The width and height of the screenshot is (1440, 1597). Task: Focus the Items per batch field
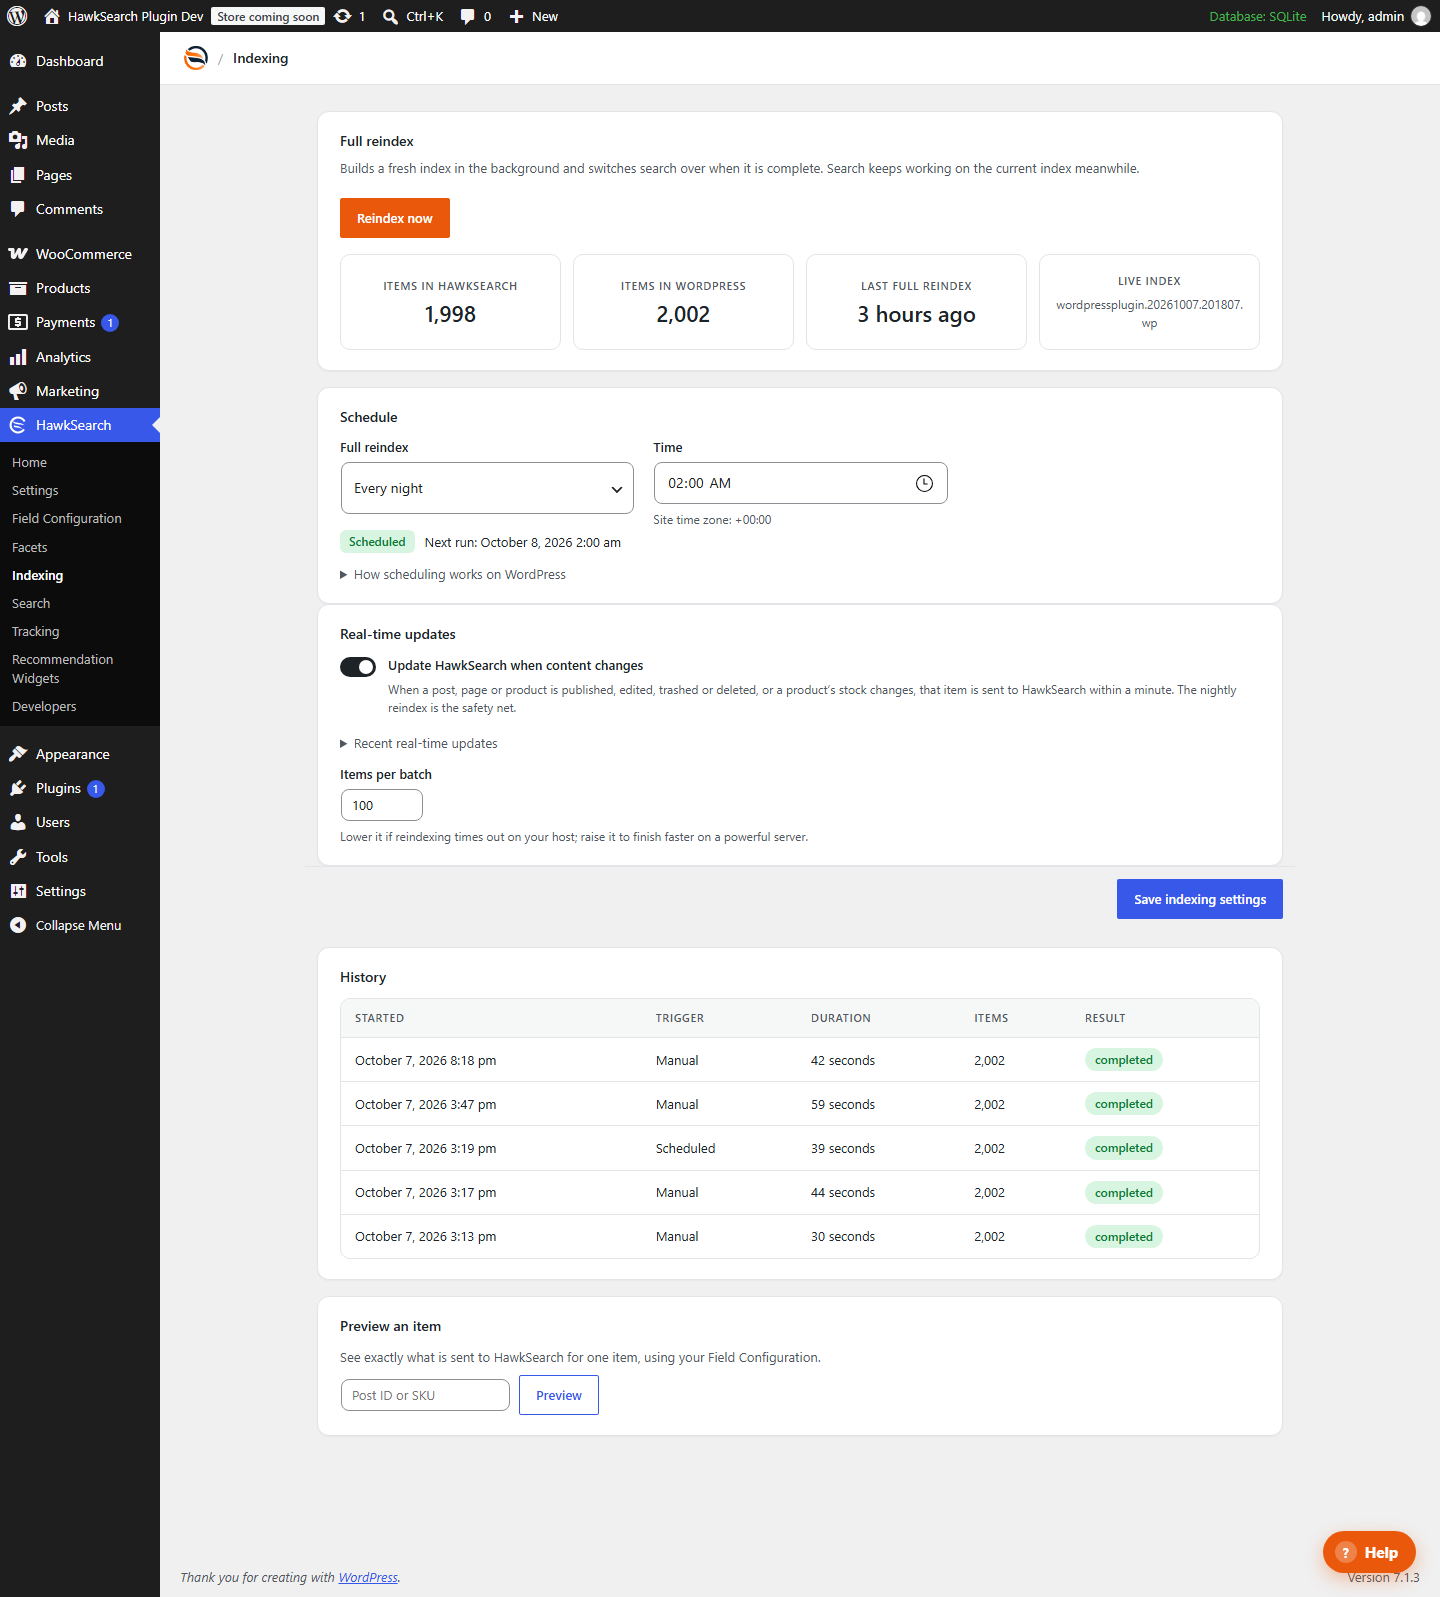click(x=382, y=805)
